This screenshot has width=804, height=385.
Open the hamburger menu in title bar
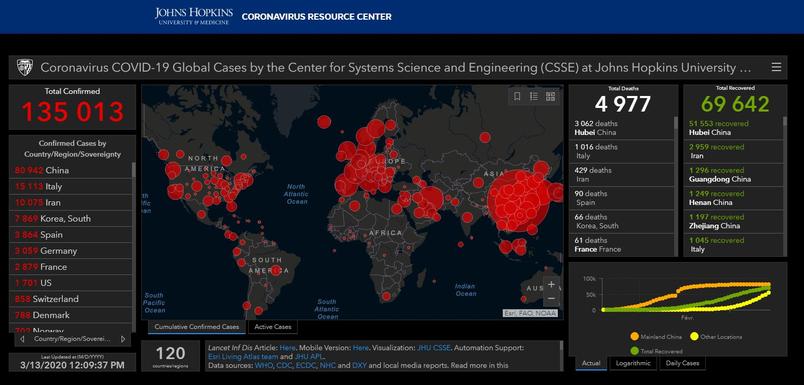(x=776, y=67)
